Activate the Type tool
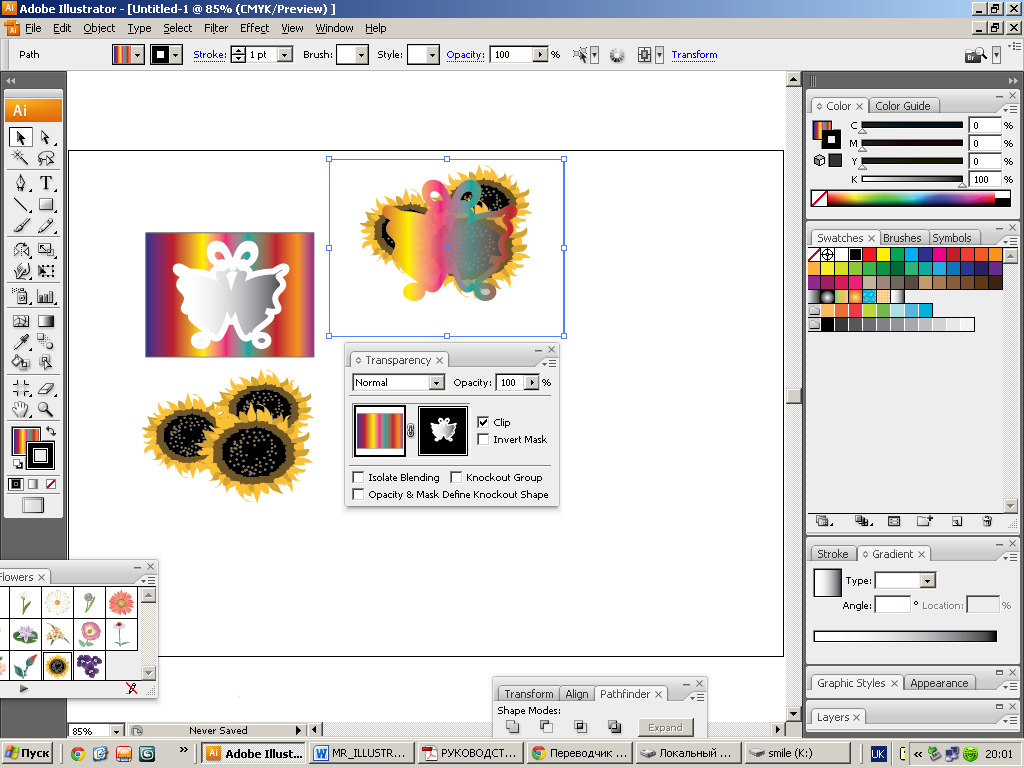This screenshot has width=1024, height=768. pos(45,183)
